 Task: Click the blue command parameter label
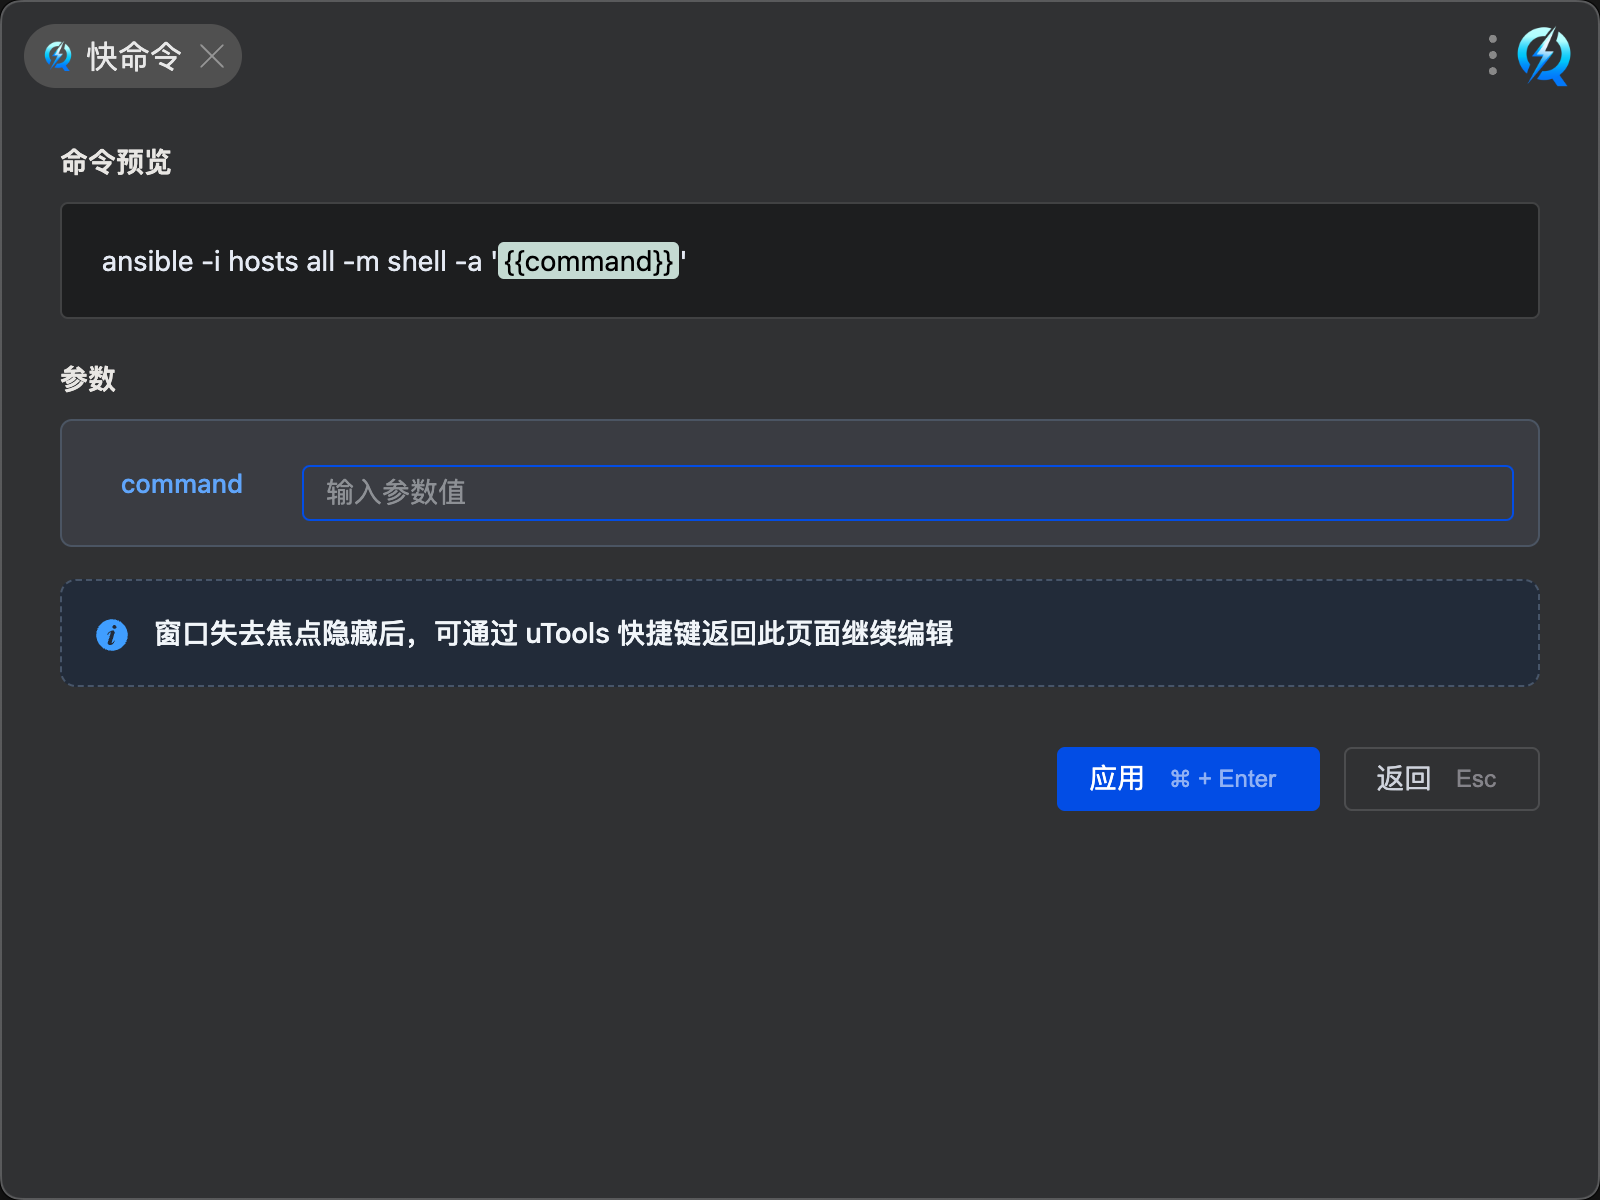coord(181,484)
